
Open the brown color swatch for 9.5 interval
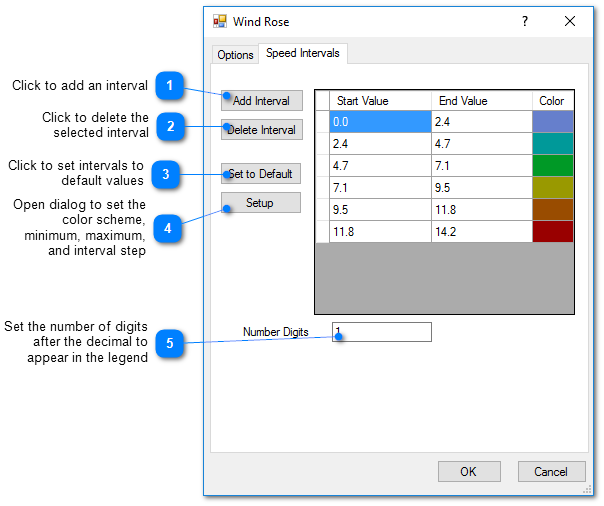click(553, 209)
